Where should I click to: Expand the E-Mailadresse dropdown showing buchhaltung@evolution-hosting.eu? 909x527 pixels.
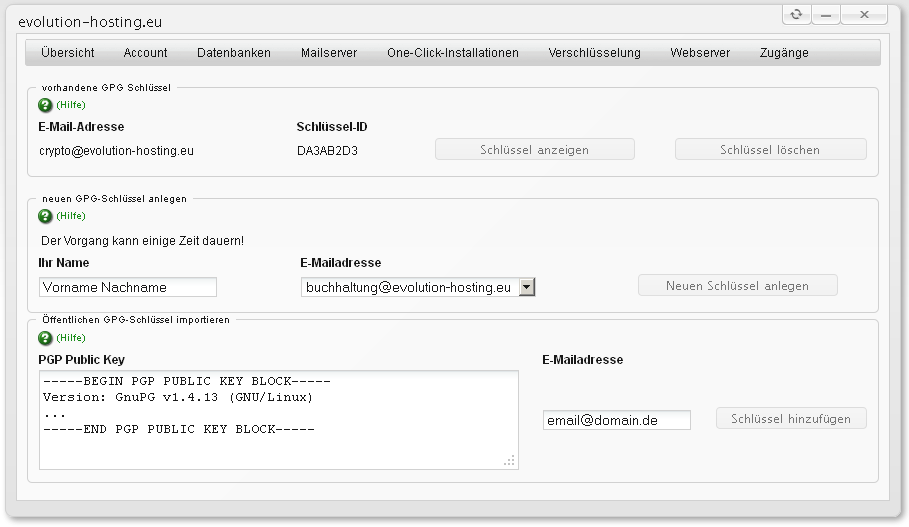pos(527,287)
